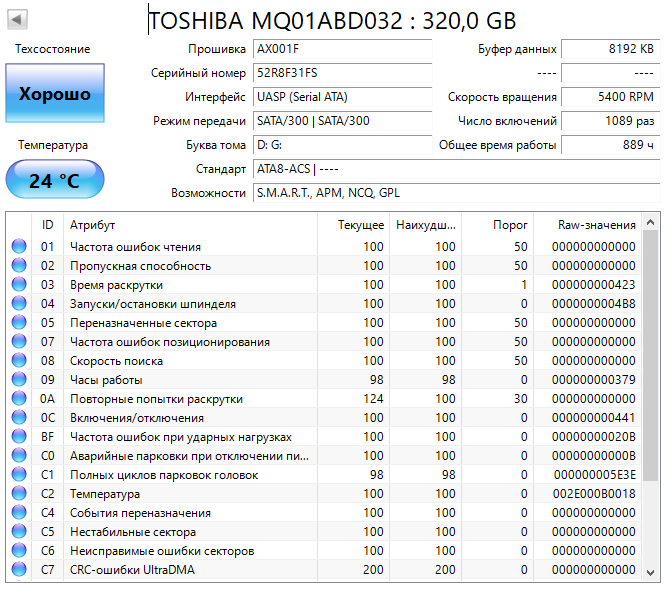Image resolution: width=668 pixels, height=591 pixels.
Task: Select row 'Полных циклов парковок головок'
Action: click(x=324, y=475)
